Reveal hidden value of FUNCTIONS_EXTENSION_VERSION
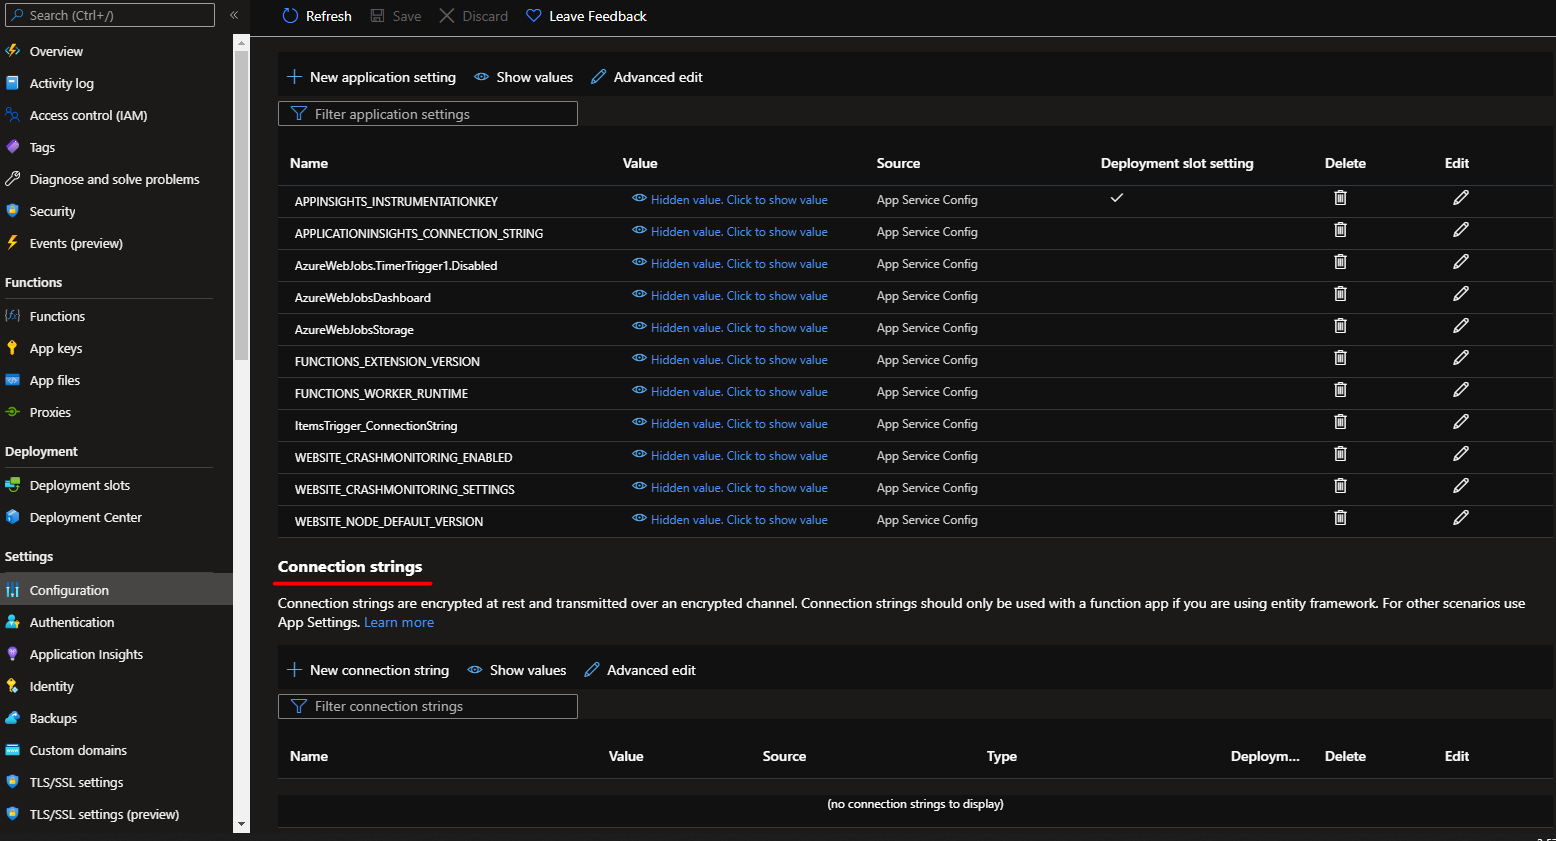This screenshot has width=1556, height=841. (730, 360)
